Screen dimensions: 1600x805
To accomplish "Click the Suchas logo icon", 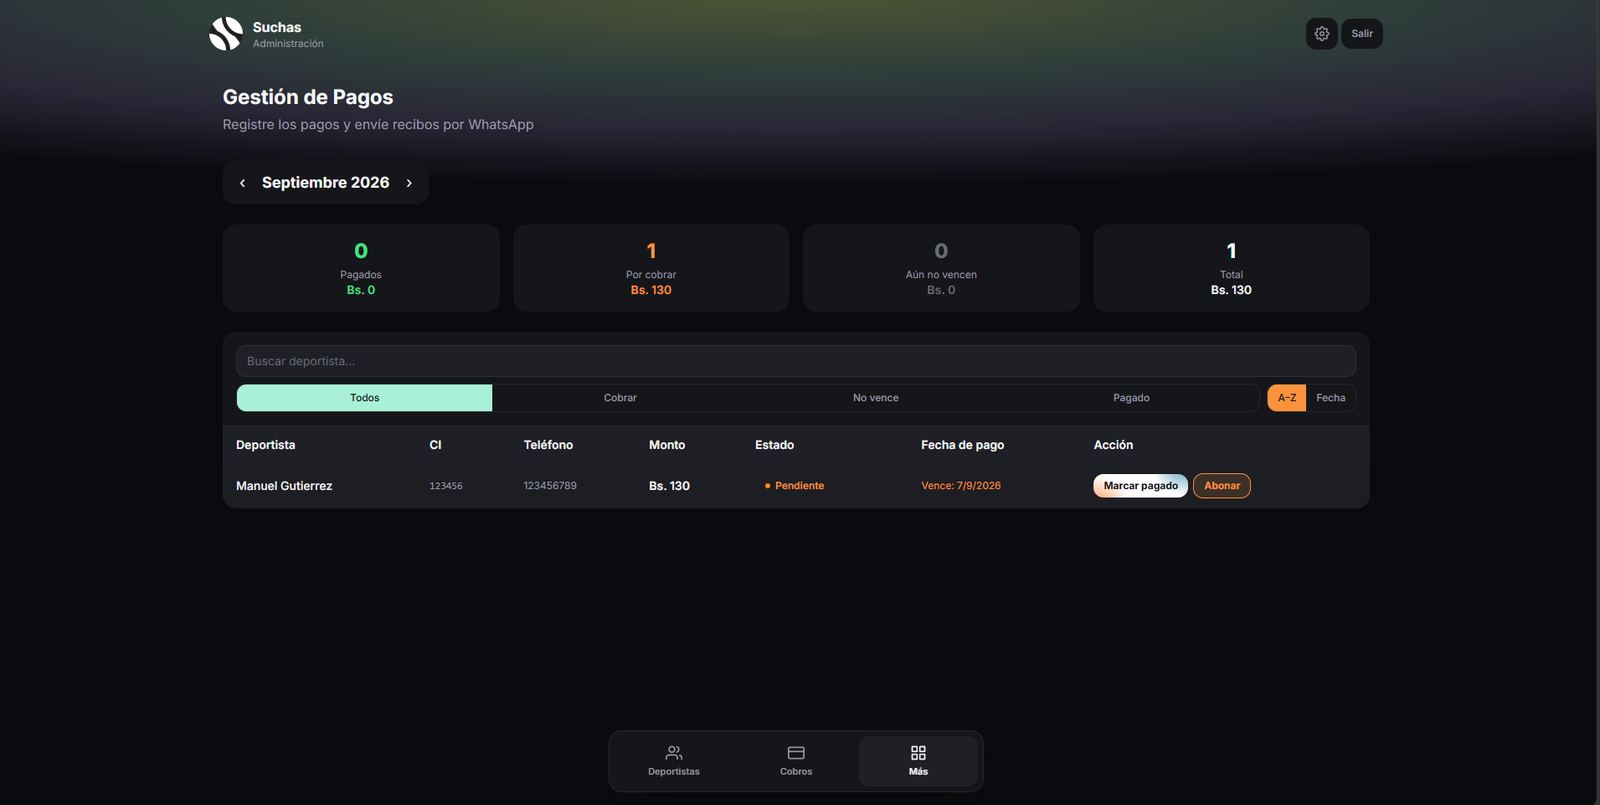I will point(226,34).
